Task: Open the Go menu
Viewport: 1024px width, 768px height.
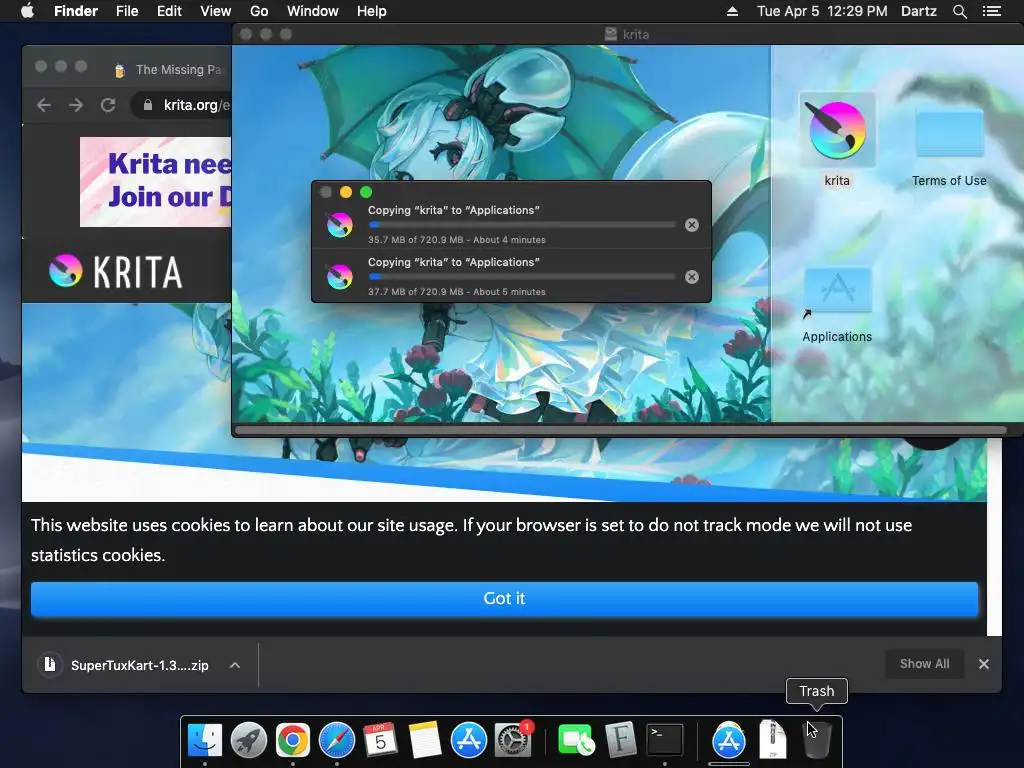Action: pyautogui.click(x=259, y=11)
